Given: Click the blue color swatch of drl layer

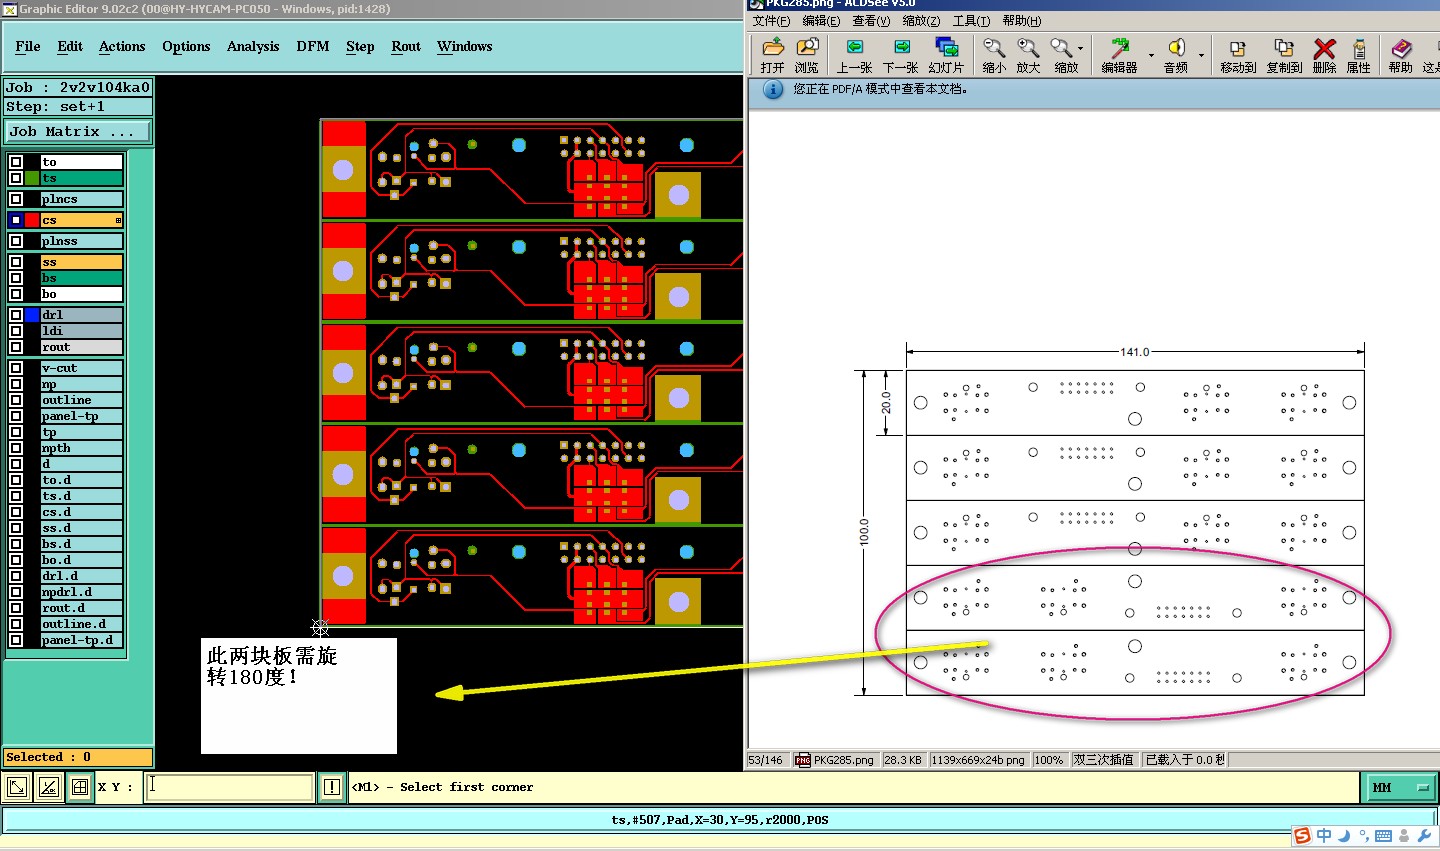Looking at the screenshot, I should coord(32,315).
